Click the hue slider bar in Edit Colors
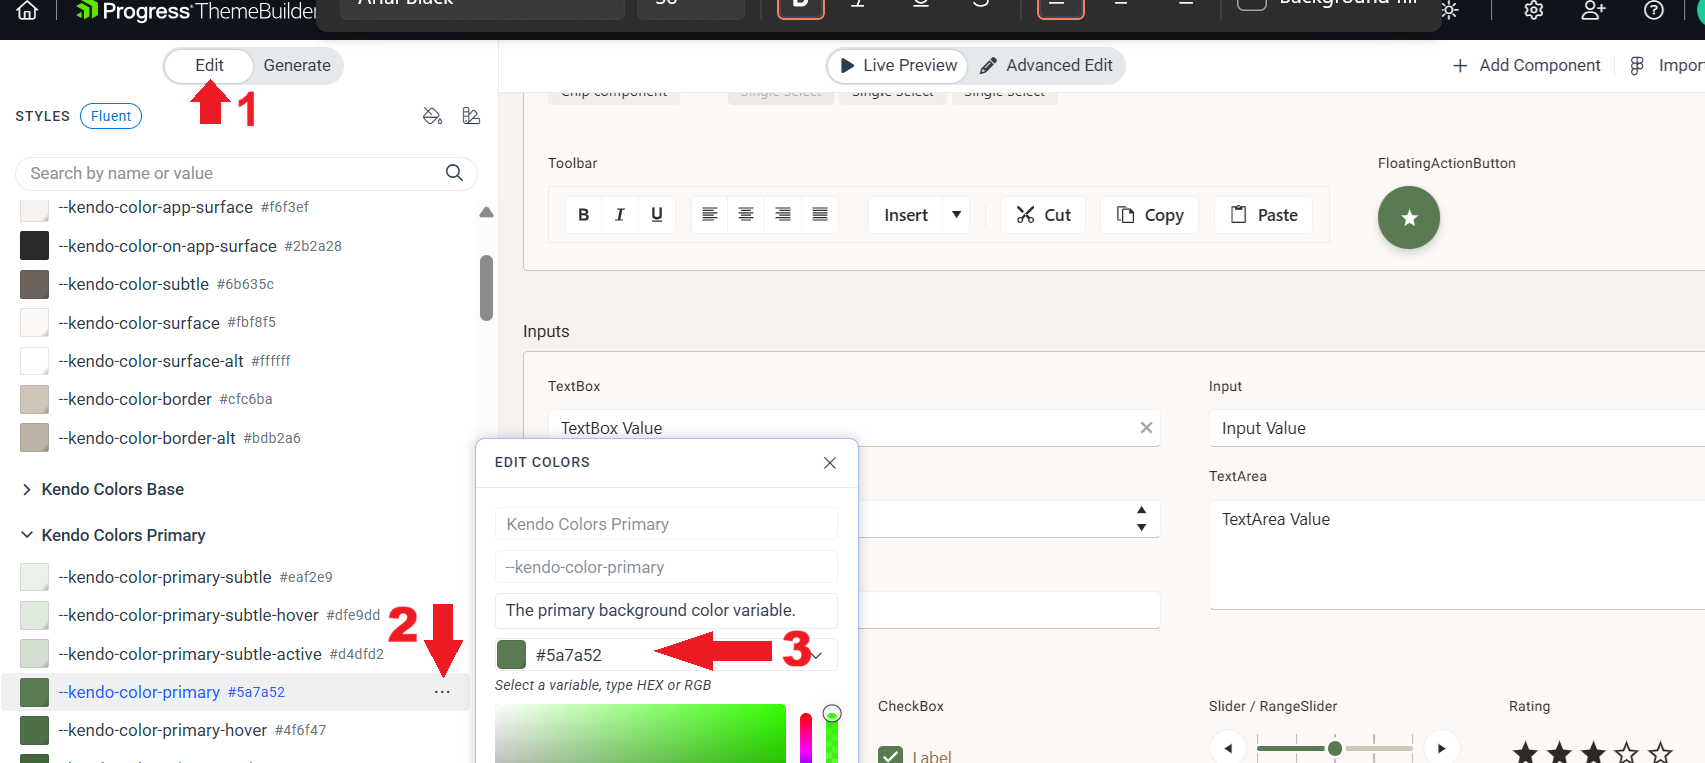Viewport: 1705px width, 763px height. pos(806,738)
